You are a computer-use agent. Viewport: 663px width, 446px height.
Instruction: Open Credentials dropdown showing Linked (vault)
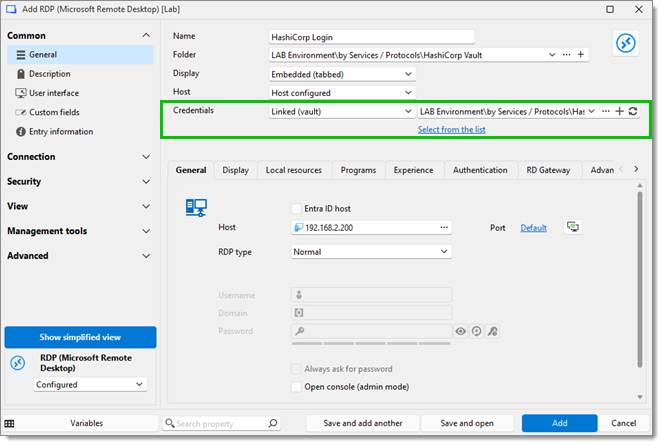(x=342, y=112)
